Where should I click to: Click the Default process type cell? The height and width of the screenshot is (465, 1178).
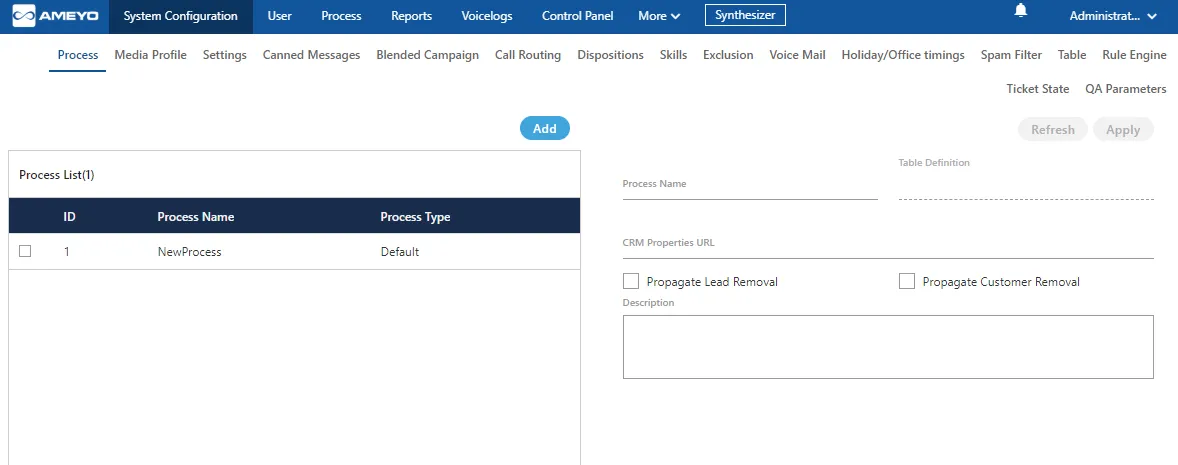pyautogui.click(x=400, y=252)
